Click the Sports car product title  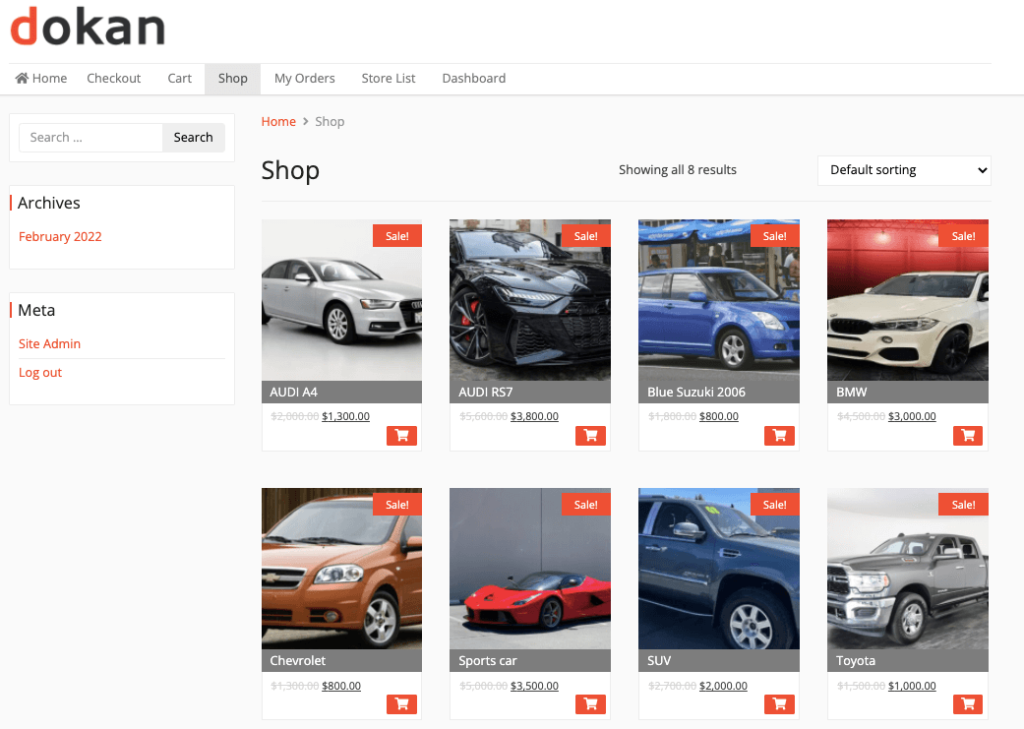(487, 660)
